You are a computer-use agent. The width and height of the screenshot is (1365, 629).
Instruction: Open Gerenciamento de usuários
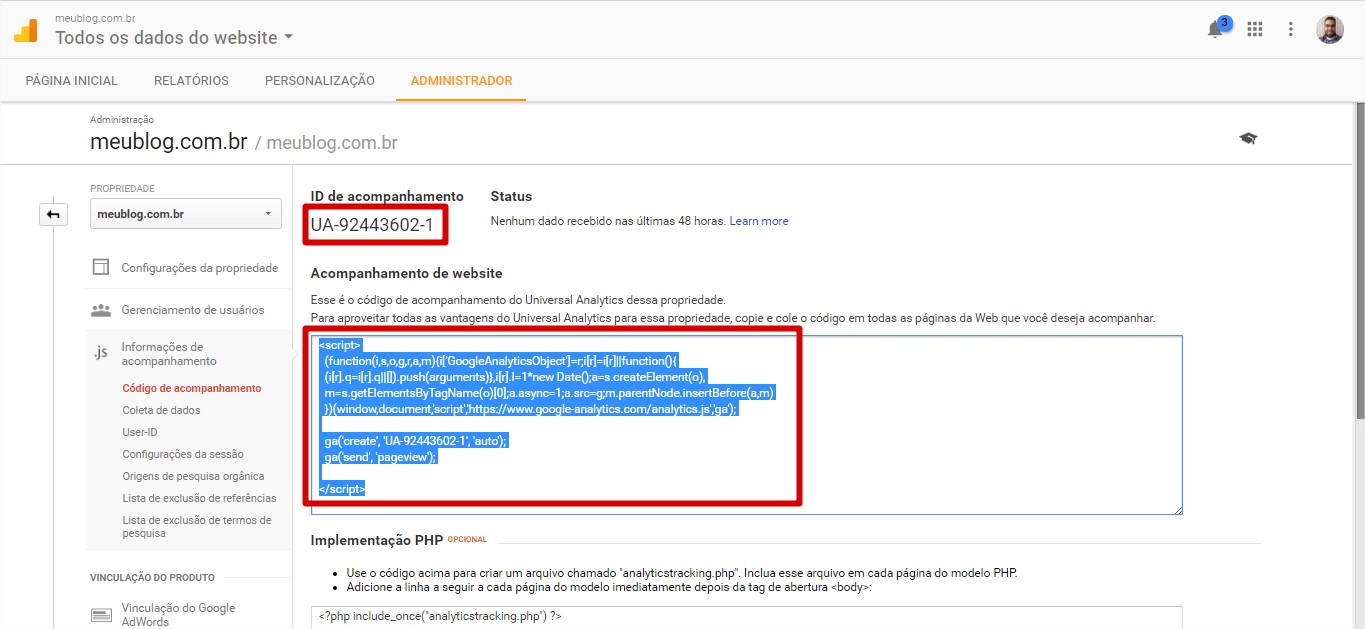(x=193, y=310)
